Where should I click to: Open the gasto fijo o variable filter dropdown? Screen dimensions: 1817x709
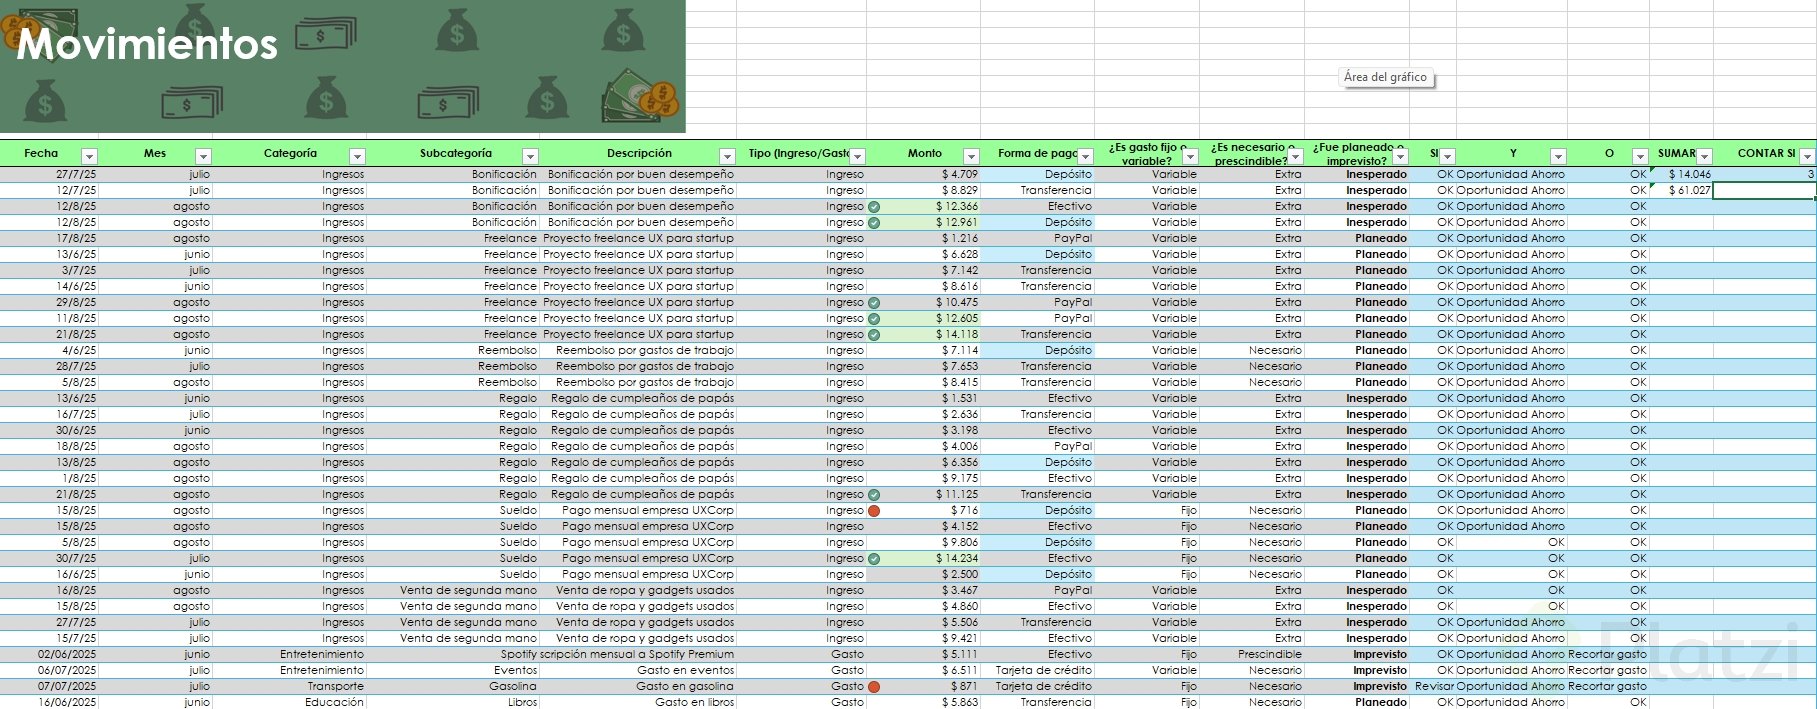(x=1190, y=156)
